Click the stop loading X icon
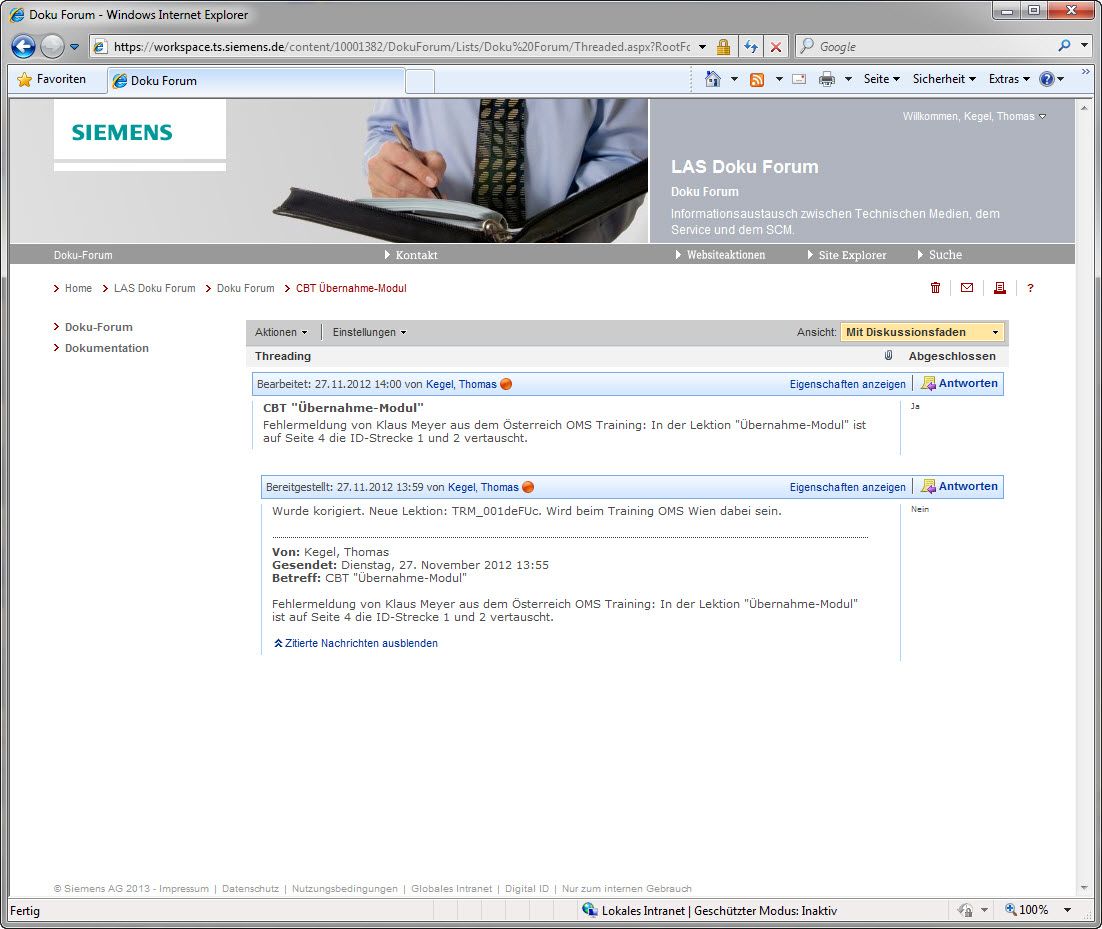 (x=775, y=46)
